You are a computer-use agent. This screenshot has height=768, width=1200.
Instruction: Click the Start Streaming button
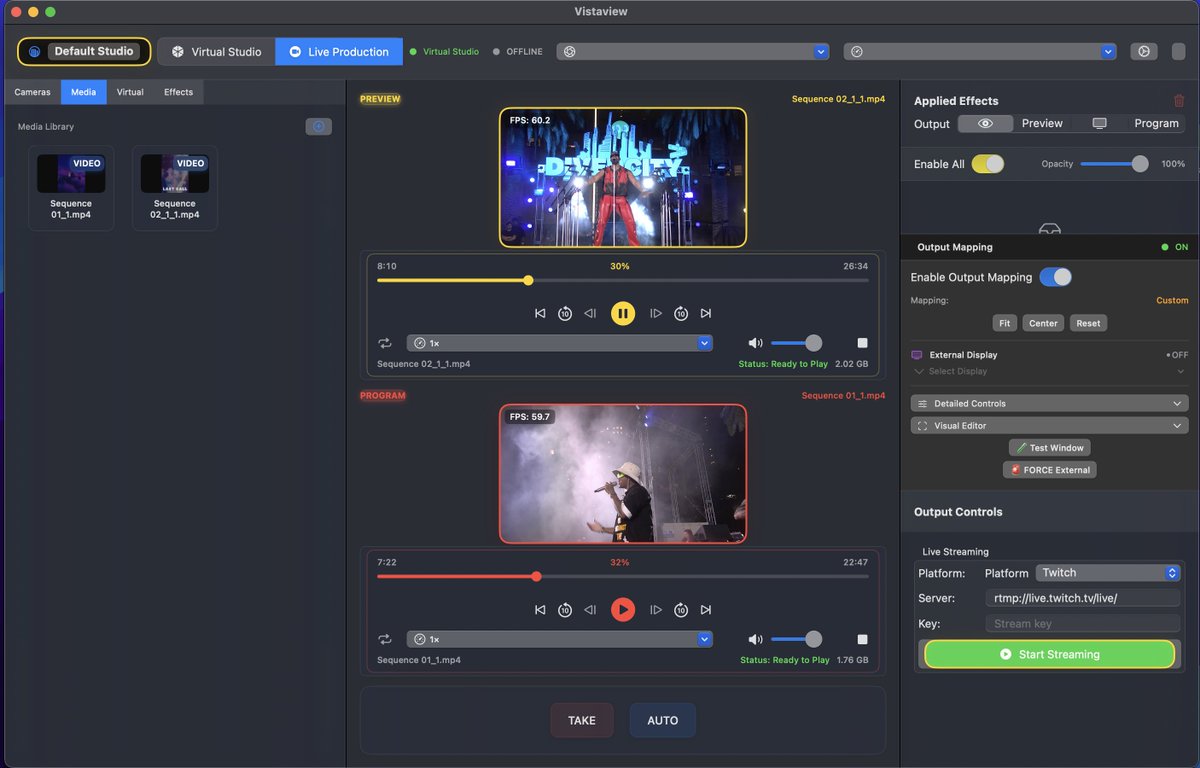point(1049,654)
